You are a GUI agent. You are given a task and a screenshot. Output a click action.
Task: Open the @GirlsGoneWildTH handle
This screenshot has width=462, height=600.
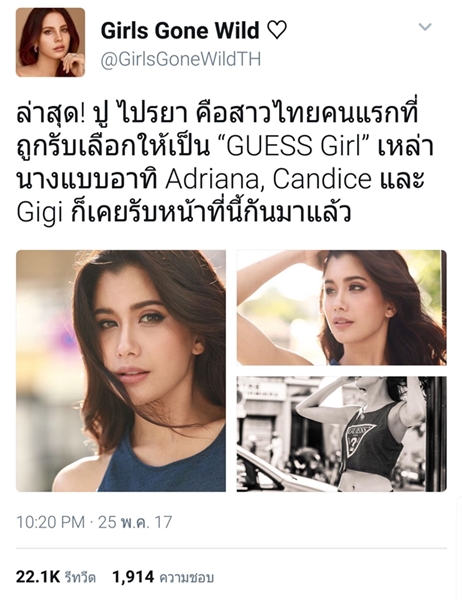pyautogui.click(x=181, y=59)
